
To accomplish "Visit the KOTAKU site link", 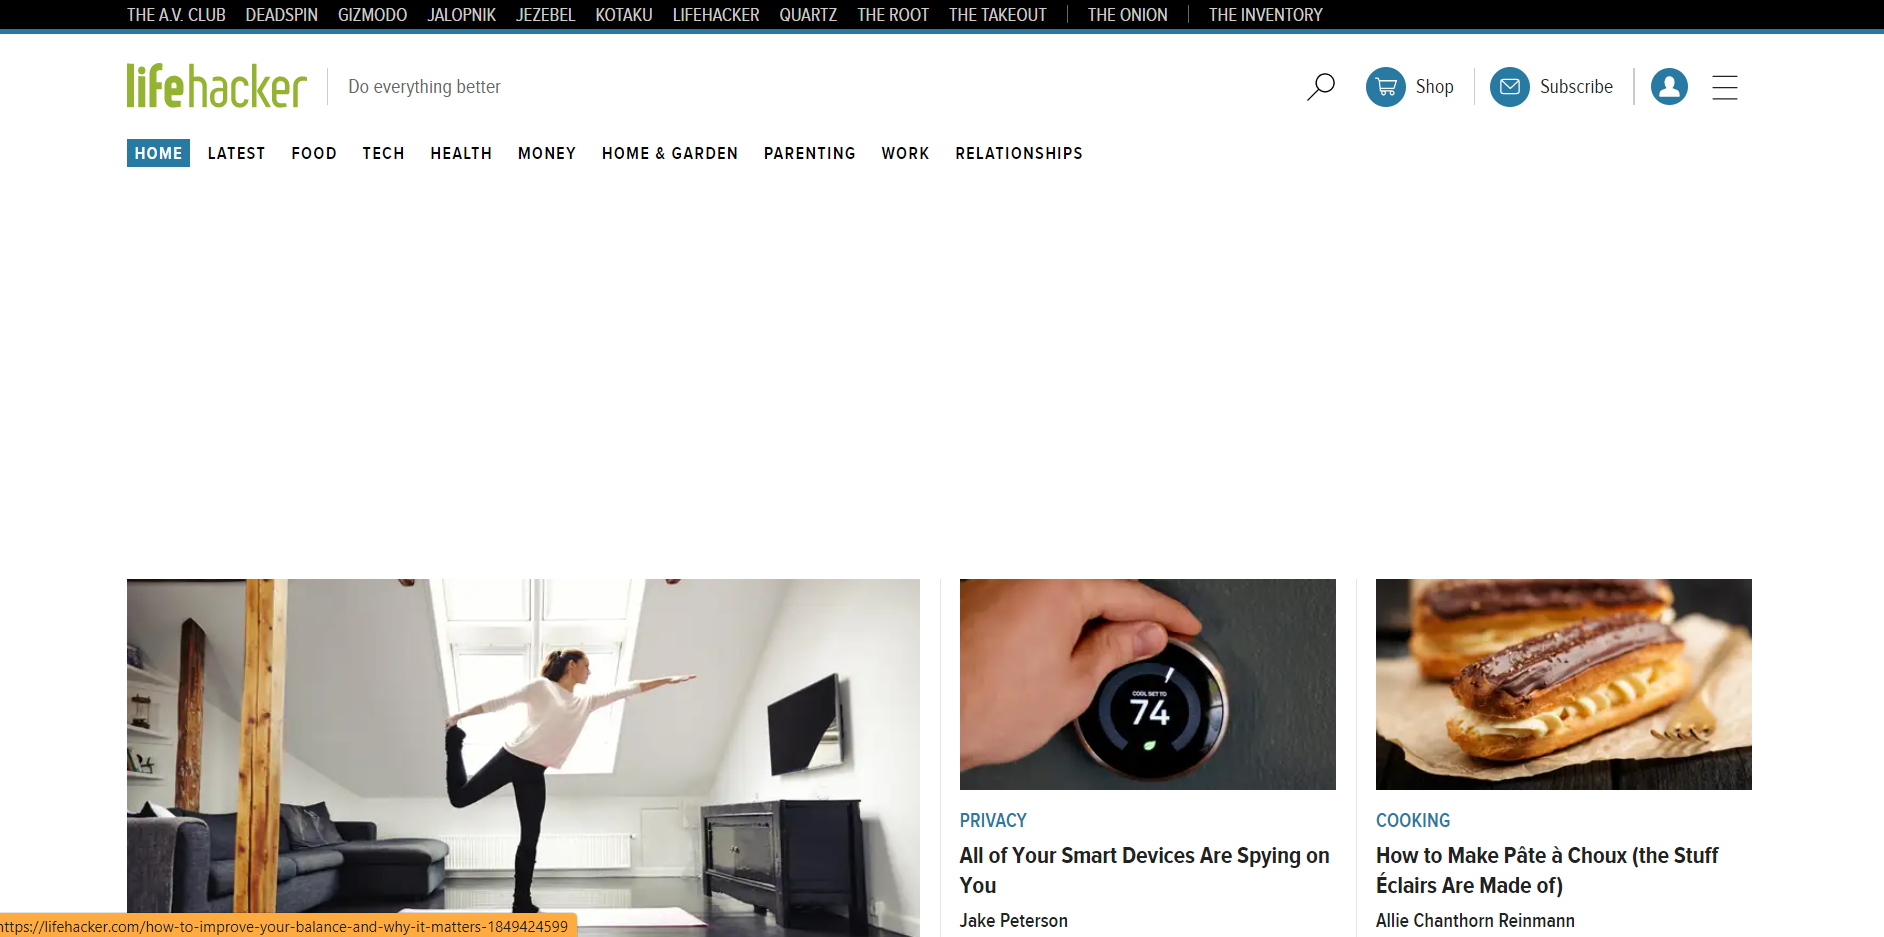I will pos(623,14).
